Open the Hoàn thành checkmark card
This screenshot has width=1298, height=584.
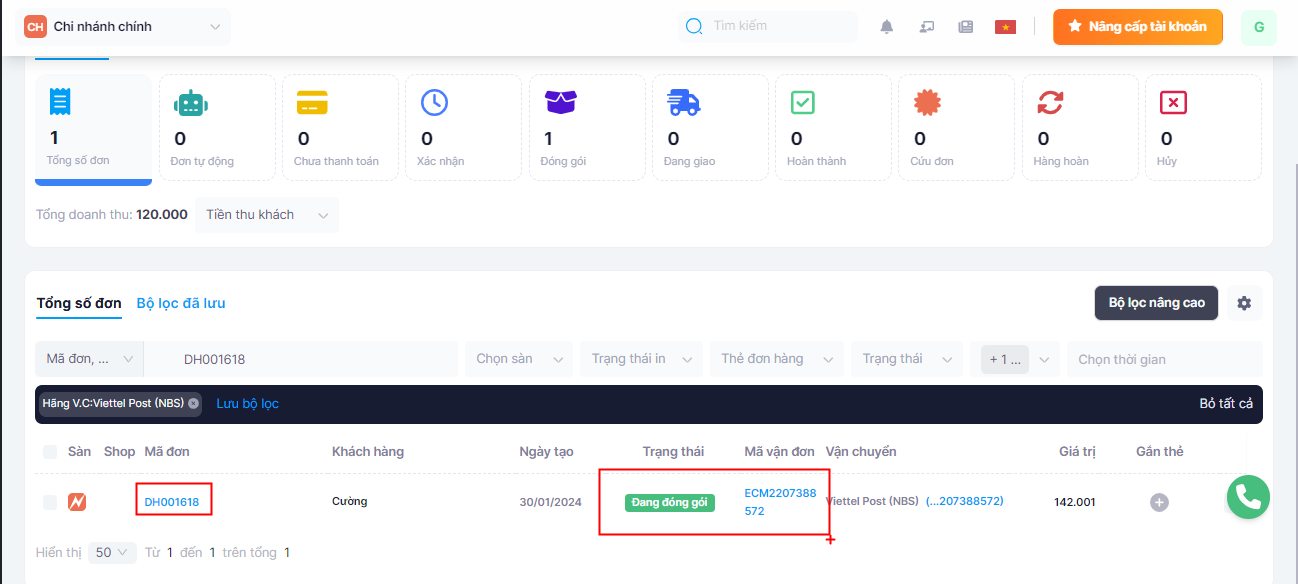click(833, 128)
